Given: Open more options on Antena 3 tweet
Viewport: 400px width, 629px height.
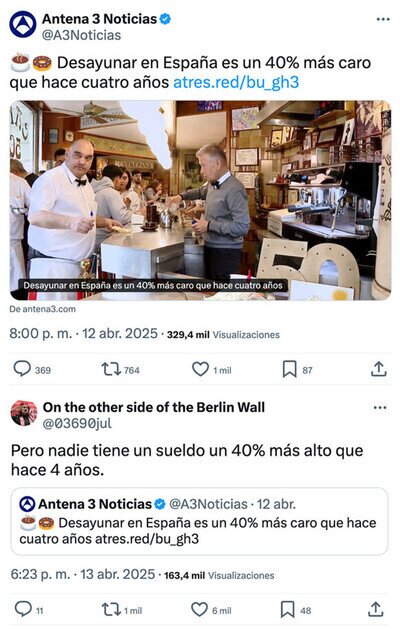Looking at the screenshot, I should coord(383,19).
